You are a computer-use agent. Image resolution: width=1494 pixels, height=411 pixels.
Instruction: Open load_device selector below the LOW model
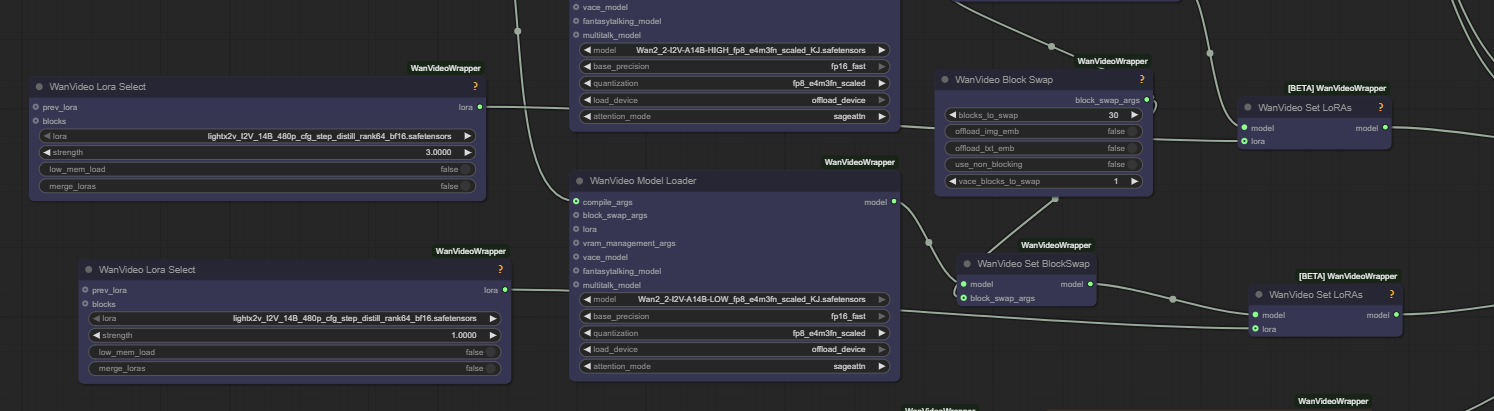point(734,350)
